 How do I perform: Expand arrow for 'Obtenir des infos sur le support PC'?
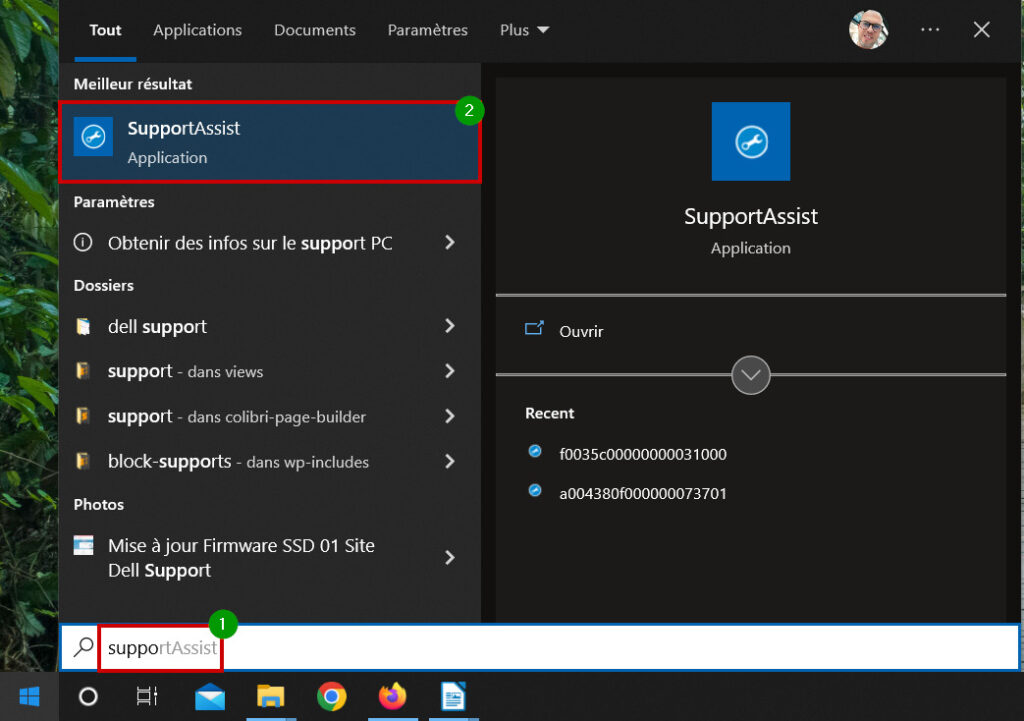tap(450, 243)
